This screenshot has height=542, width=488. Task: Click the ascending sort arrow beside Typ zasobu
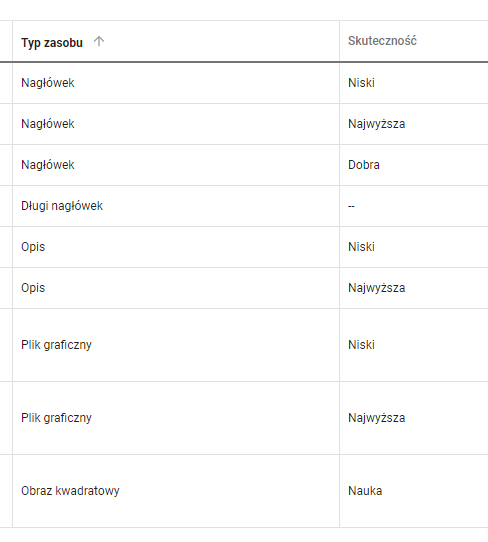point(99,41)
